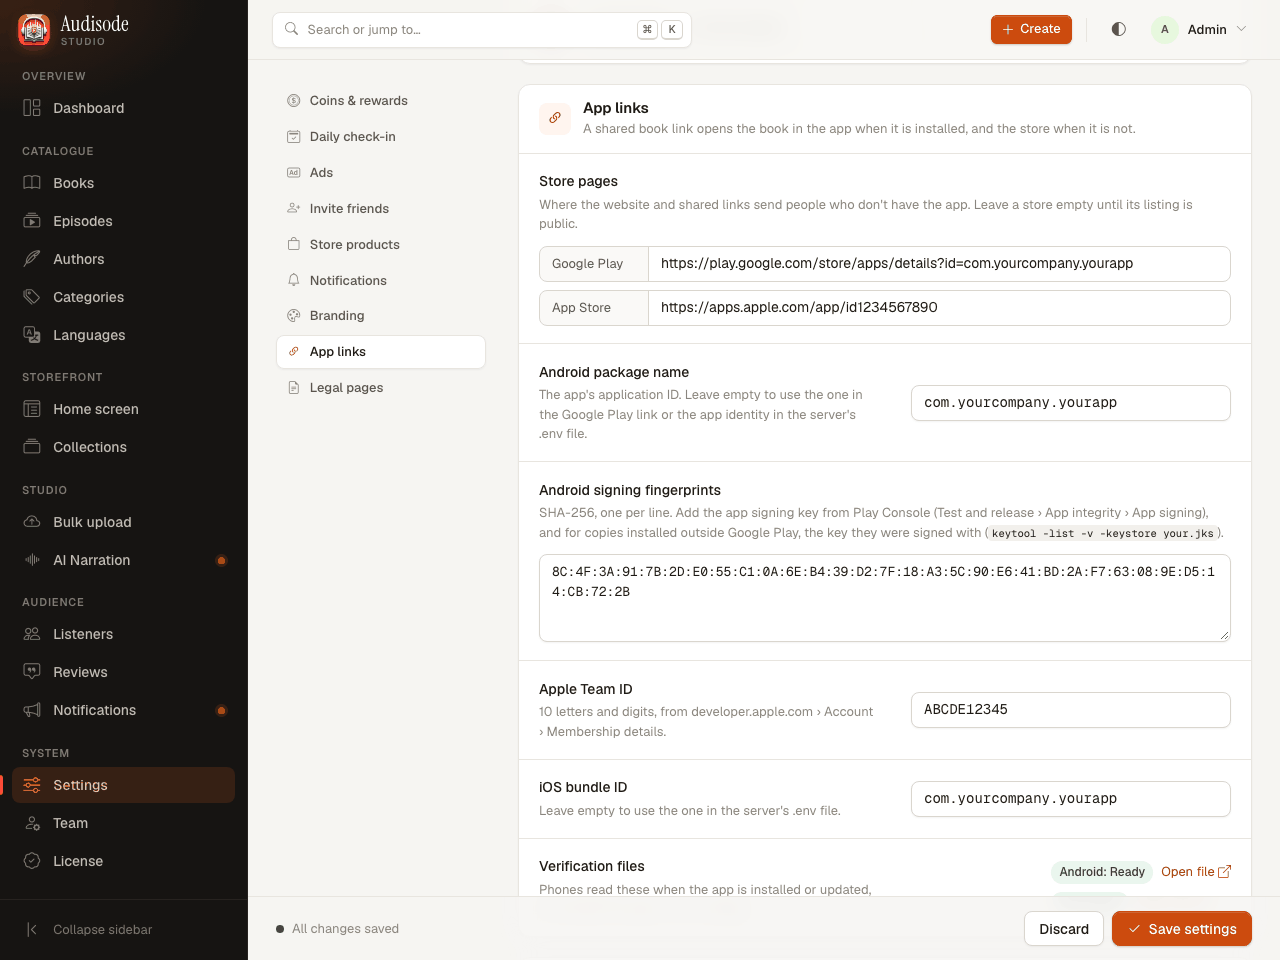1280x960 pixels.
Task: Edit the Google Play store URL field
Action: coord(939,264)
